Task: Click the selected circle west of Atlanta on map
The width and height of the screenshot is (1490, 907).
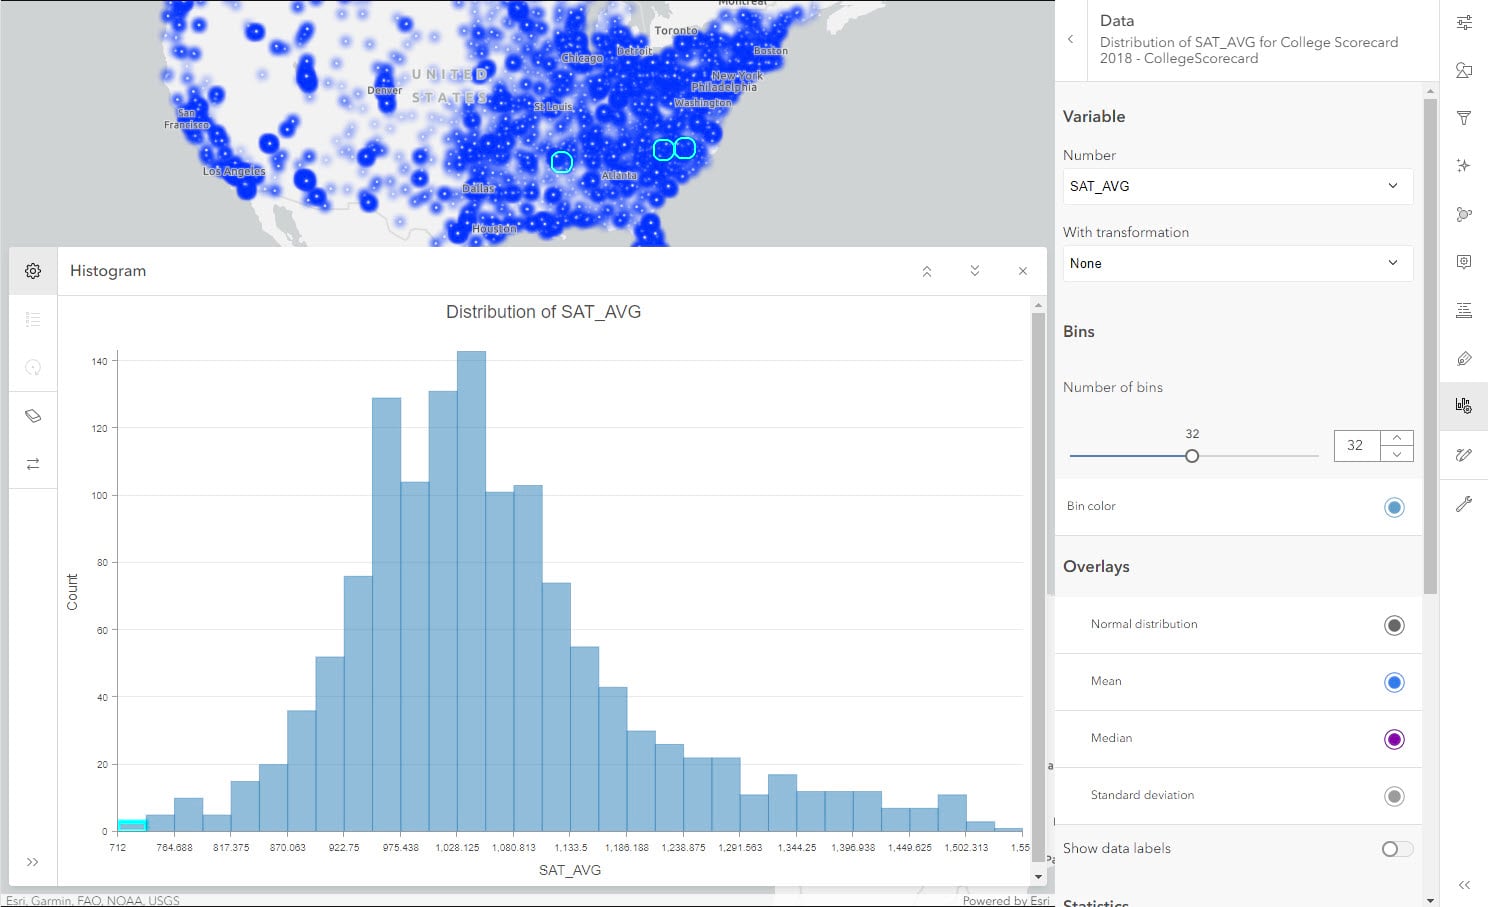Action: pyautogui.click(x=562, y=161)
